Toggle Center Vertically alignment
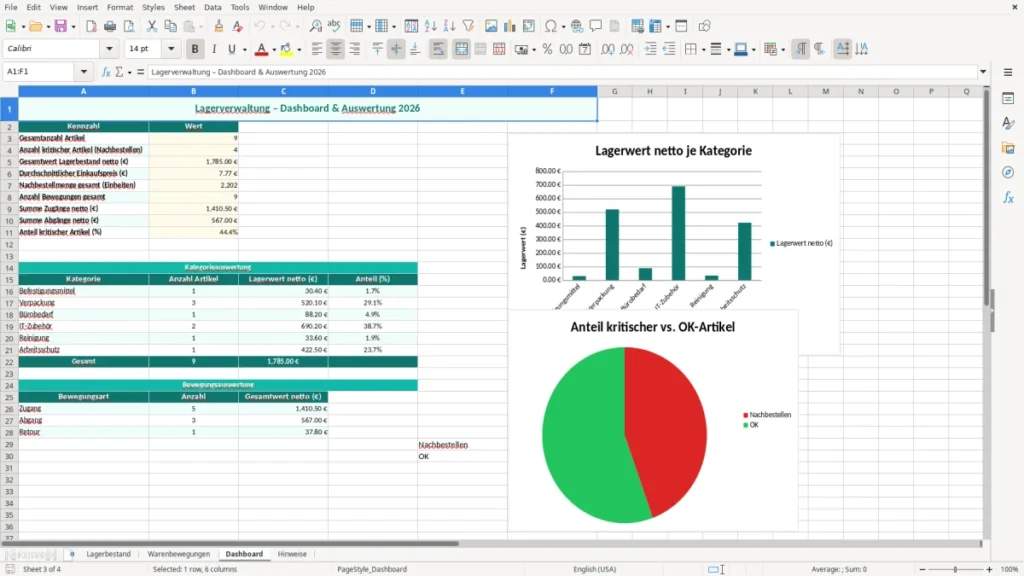 click(x=396, y=49)
